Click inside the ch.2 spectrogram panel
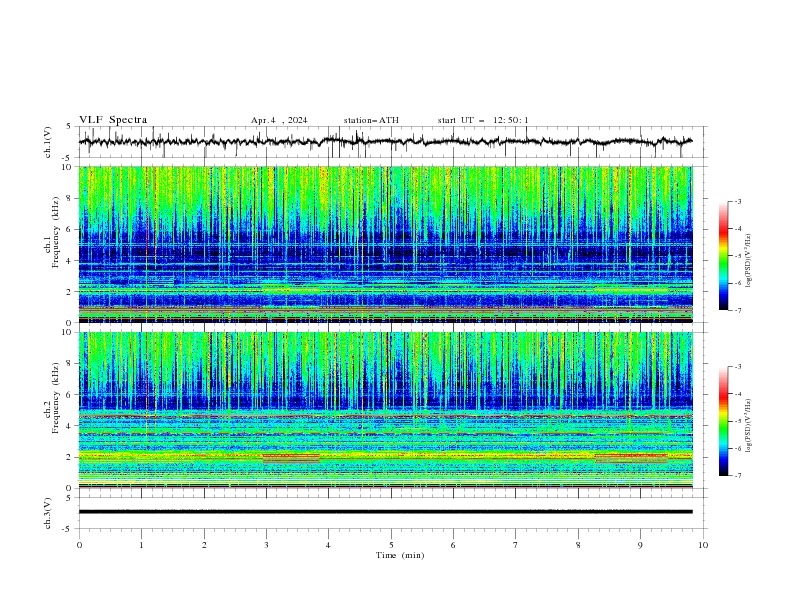792x612 pixels. tap(386, 410)
